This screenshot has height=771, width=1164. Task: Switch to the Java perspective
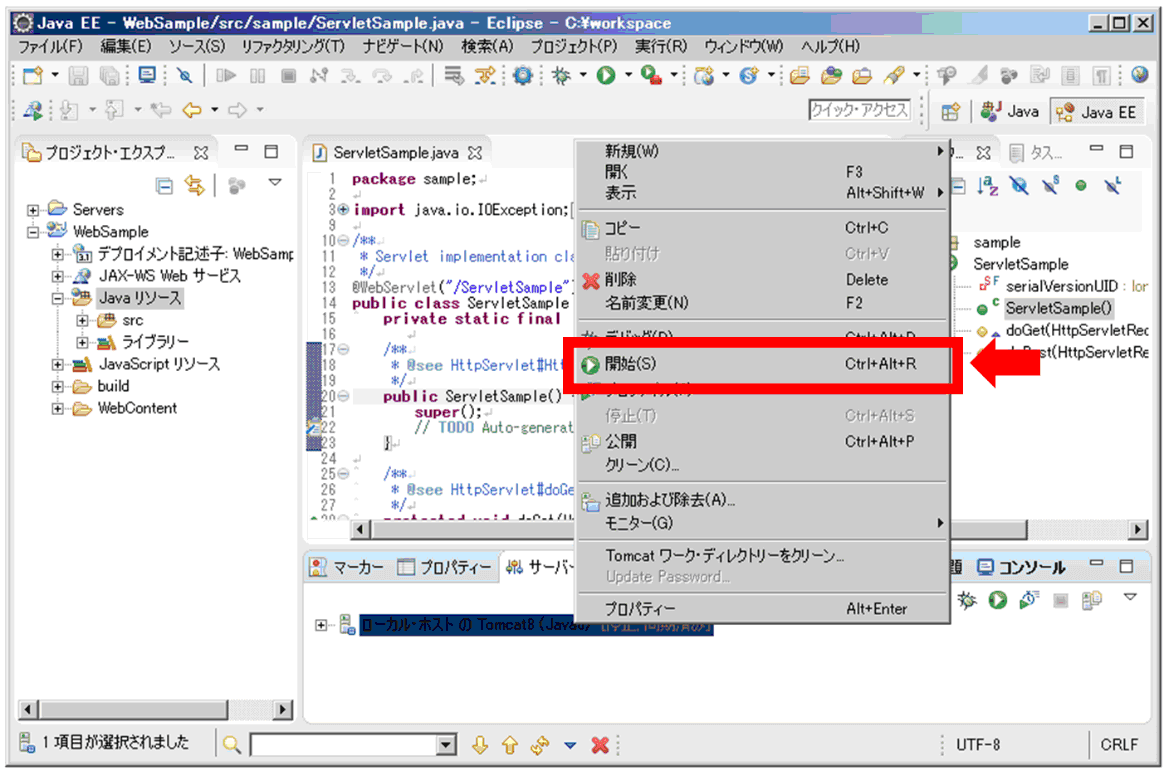pos(1010,112)
